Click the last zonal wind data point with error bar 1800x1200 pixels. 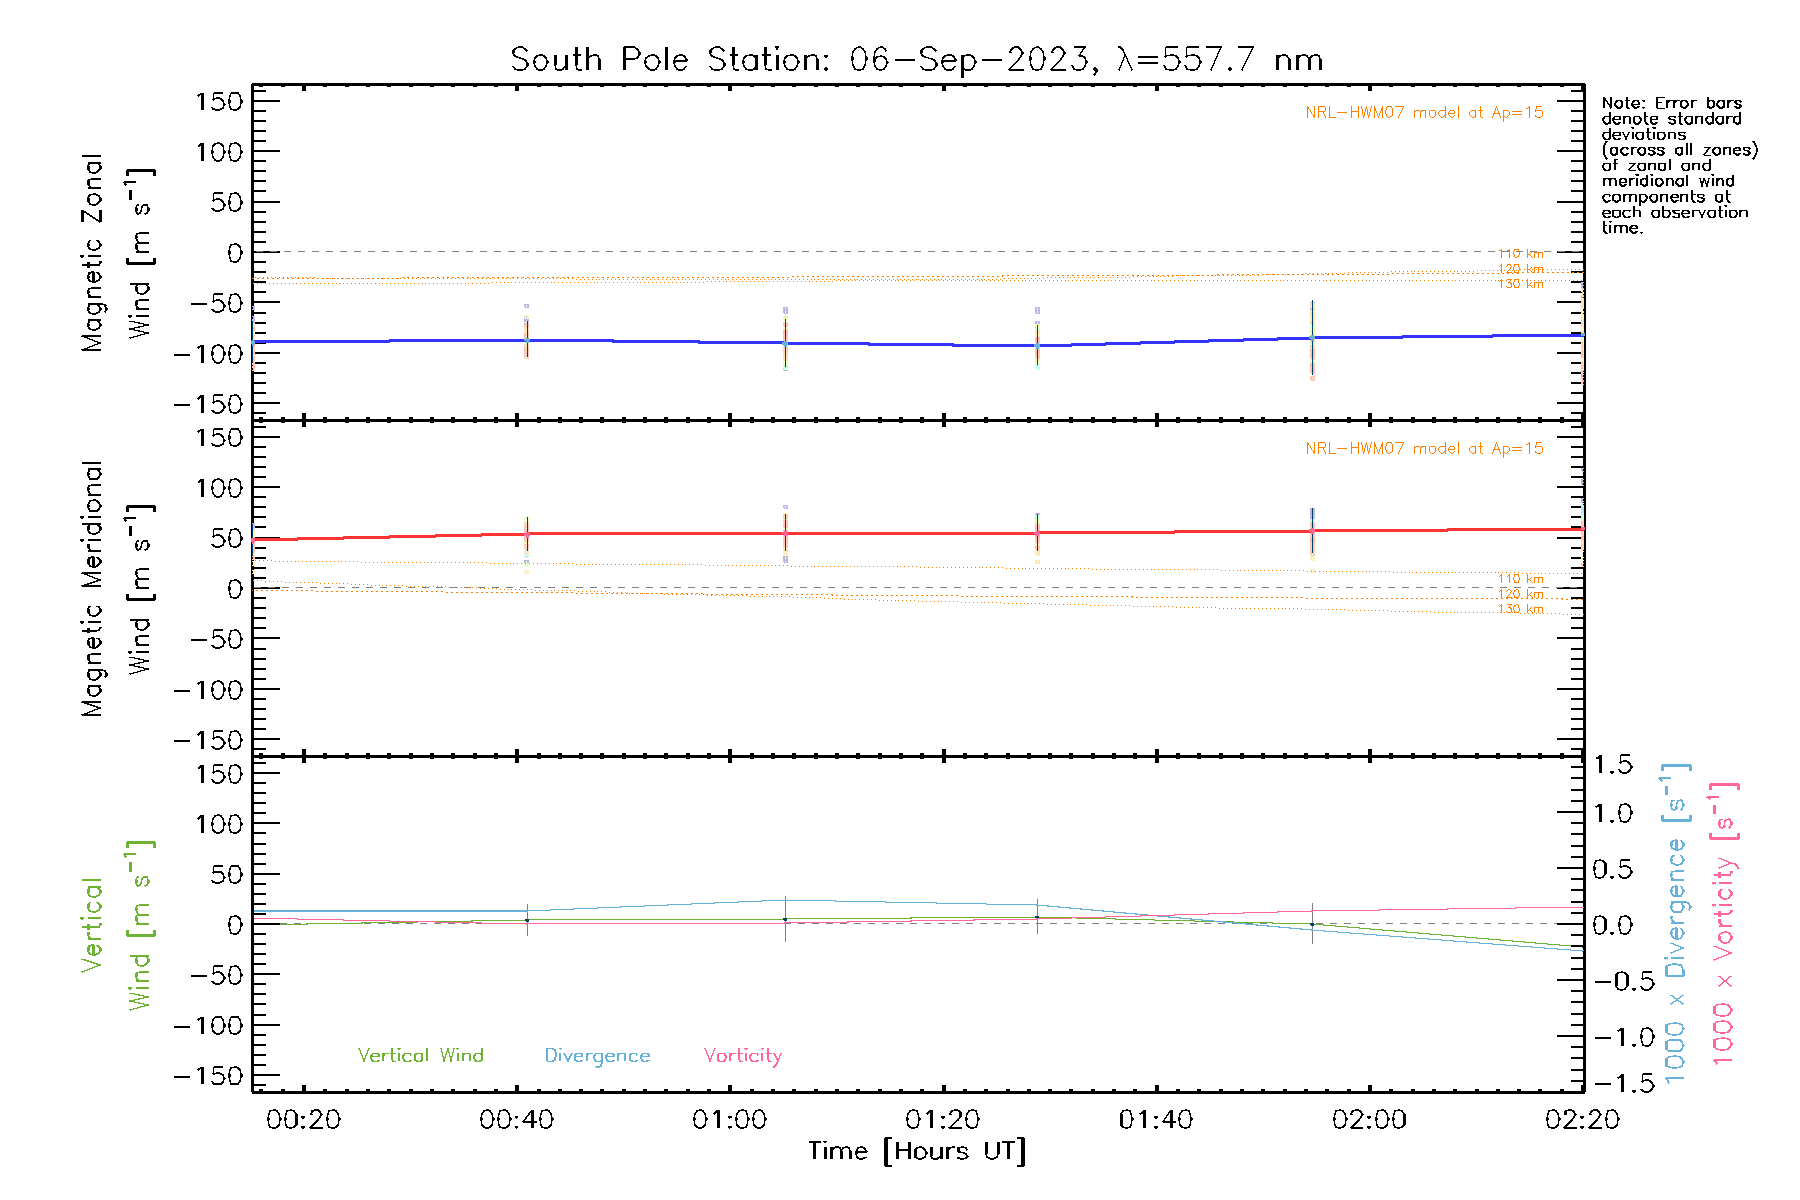pos(1312,339)
